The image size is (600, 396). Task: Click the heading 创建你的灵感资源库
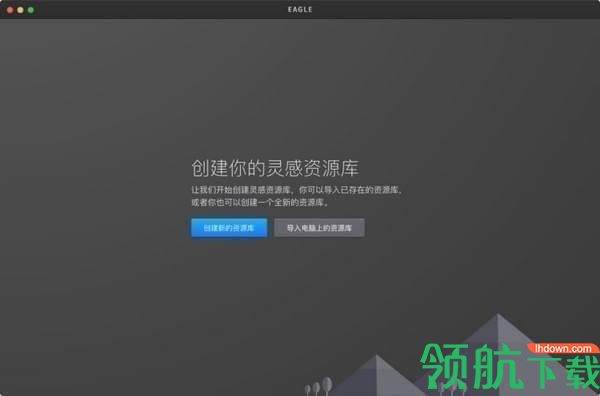tap(275, 168)
